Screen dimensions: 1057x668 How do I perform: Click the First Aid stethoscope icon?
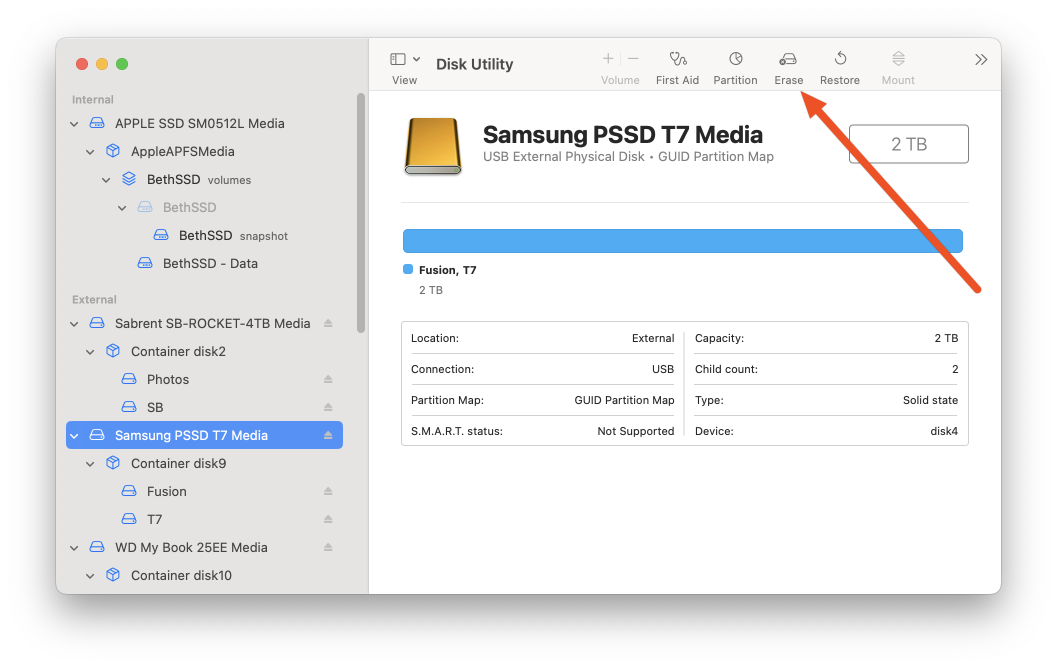pos(677,59)
